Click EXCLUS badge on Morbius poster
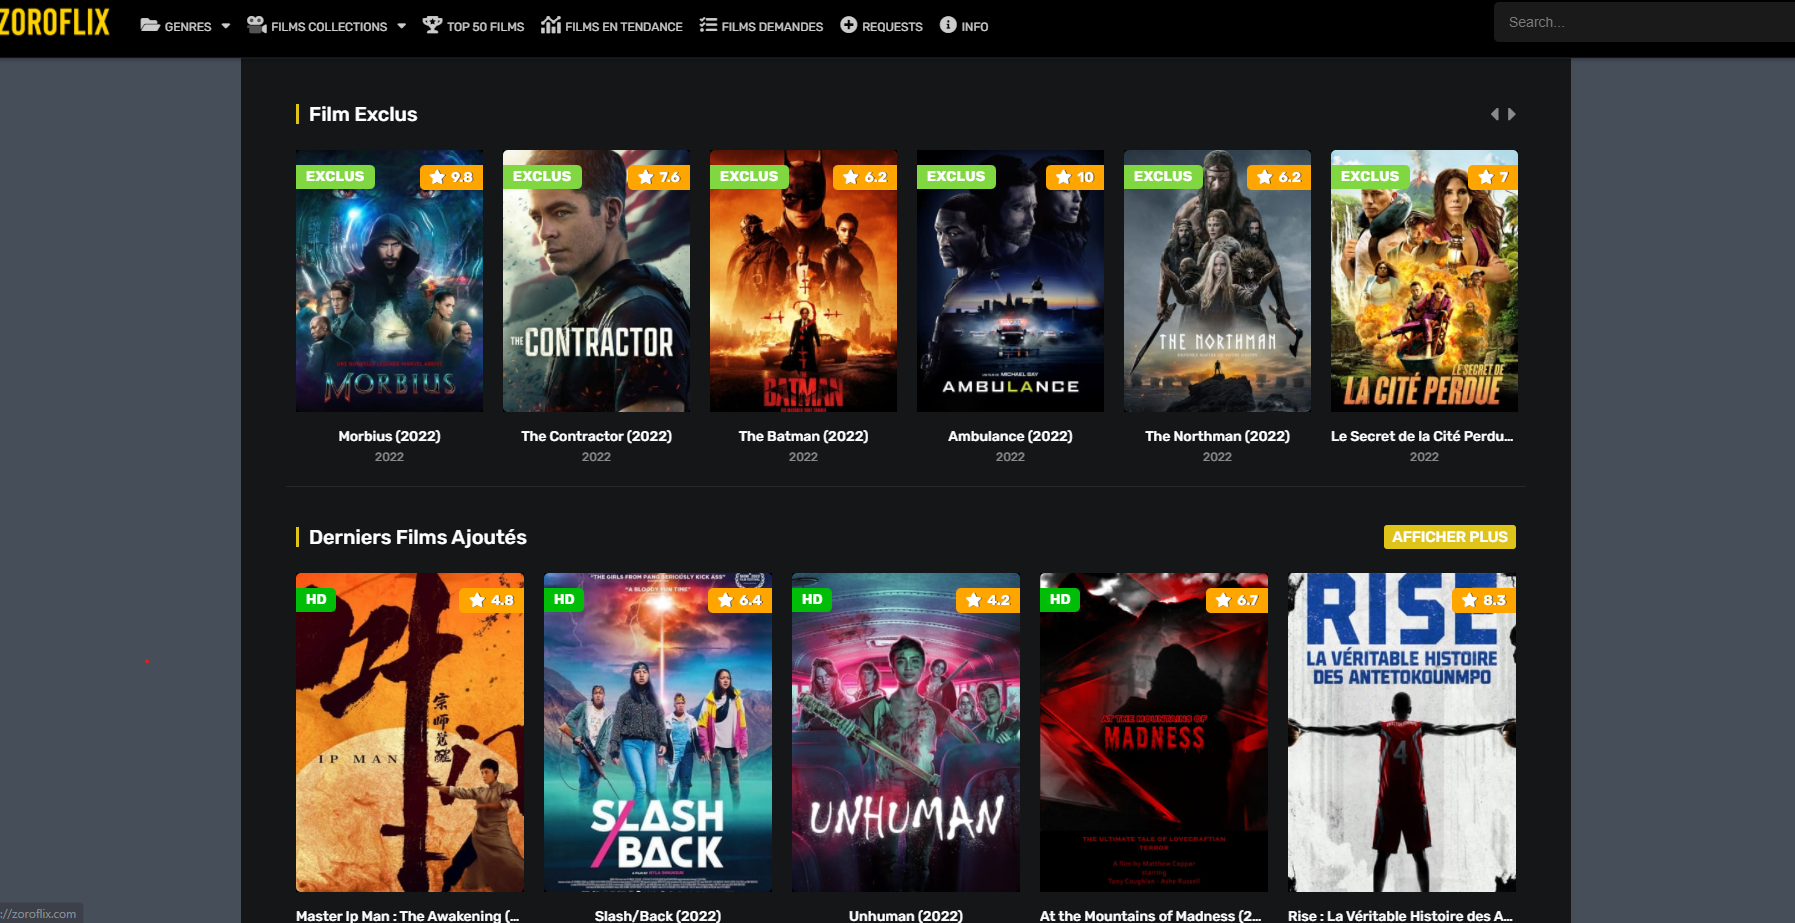This screenshot has width=1795, height=923. [x=335, y=176]
